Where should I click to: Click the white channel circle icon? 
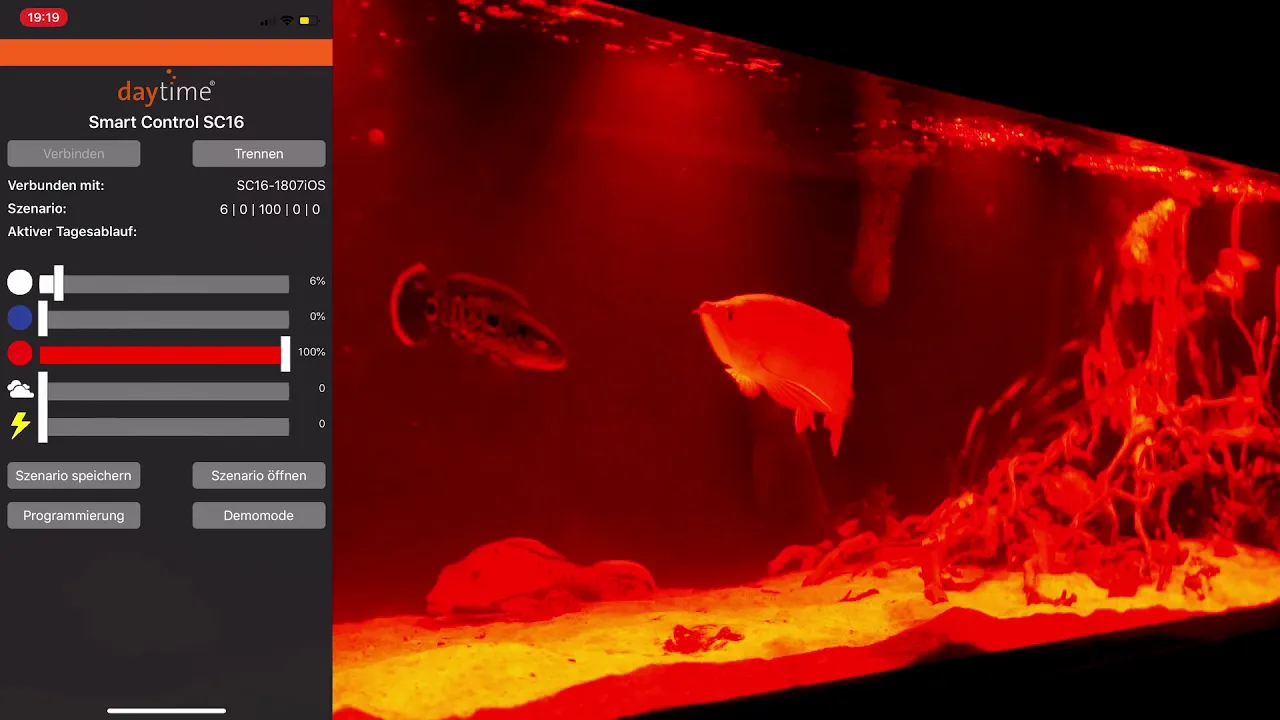click(20, 283)
